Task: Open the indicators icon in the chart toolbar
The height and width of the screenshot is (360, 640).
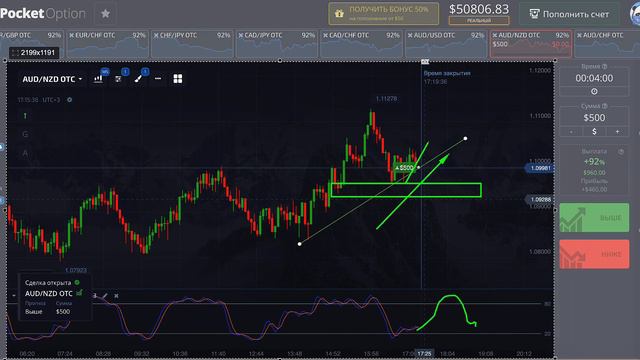Action: 118,79
